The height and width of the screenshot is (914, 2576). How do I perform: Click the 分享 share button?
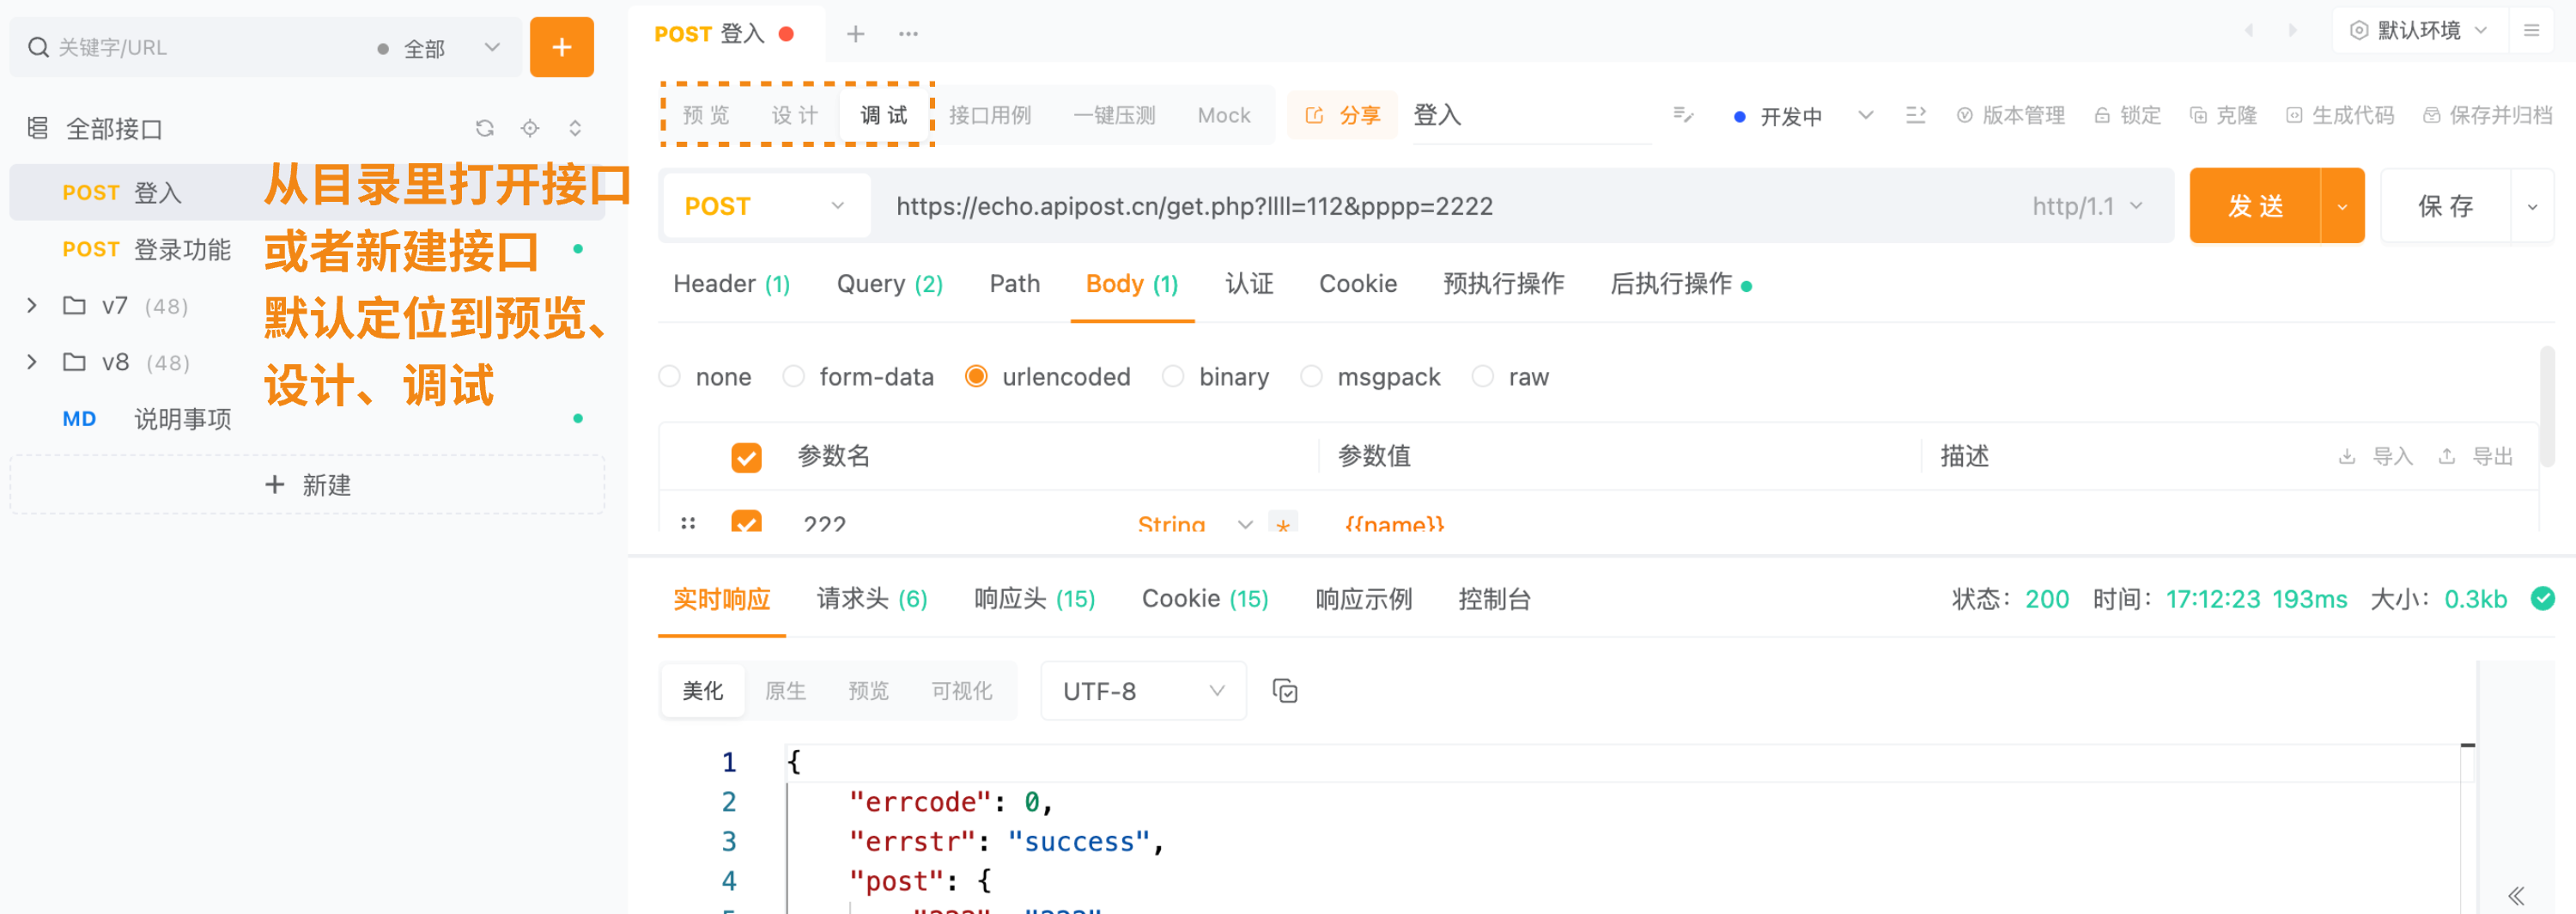click(x=1342, y=115)
